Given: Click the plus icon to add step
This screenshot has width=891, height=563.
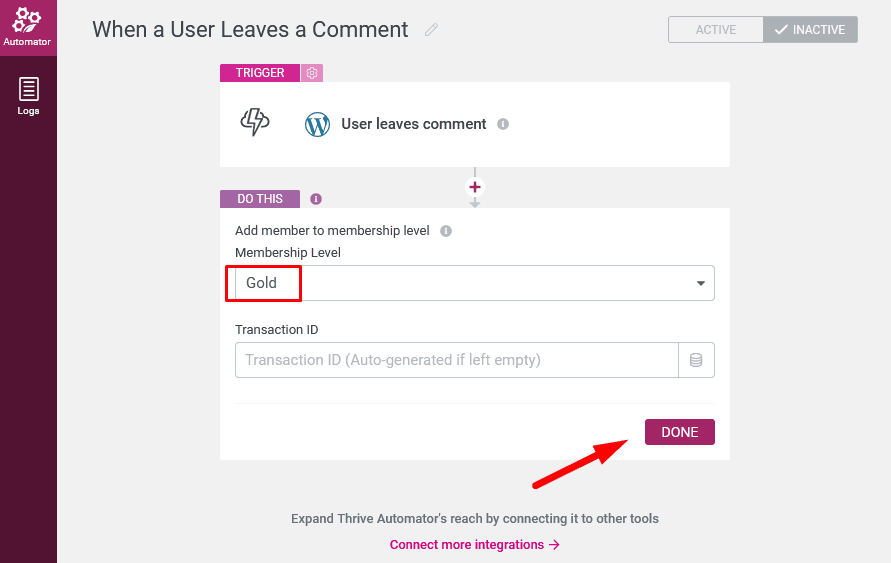Looking at the screenshot, I should (475, 187).
